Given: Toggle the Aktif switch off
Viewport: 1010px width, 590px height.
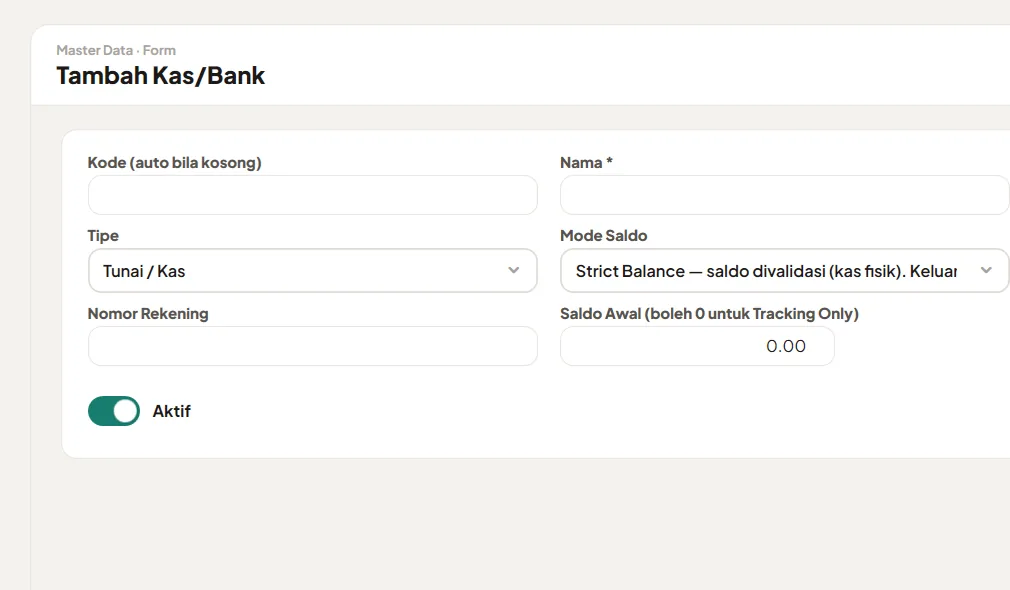Looking at the screenshot, I should (114, 411).
